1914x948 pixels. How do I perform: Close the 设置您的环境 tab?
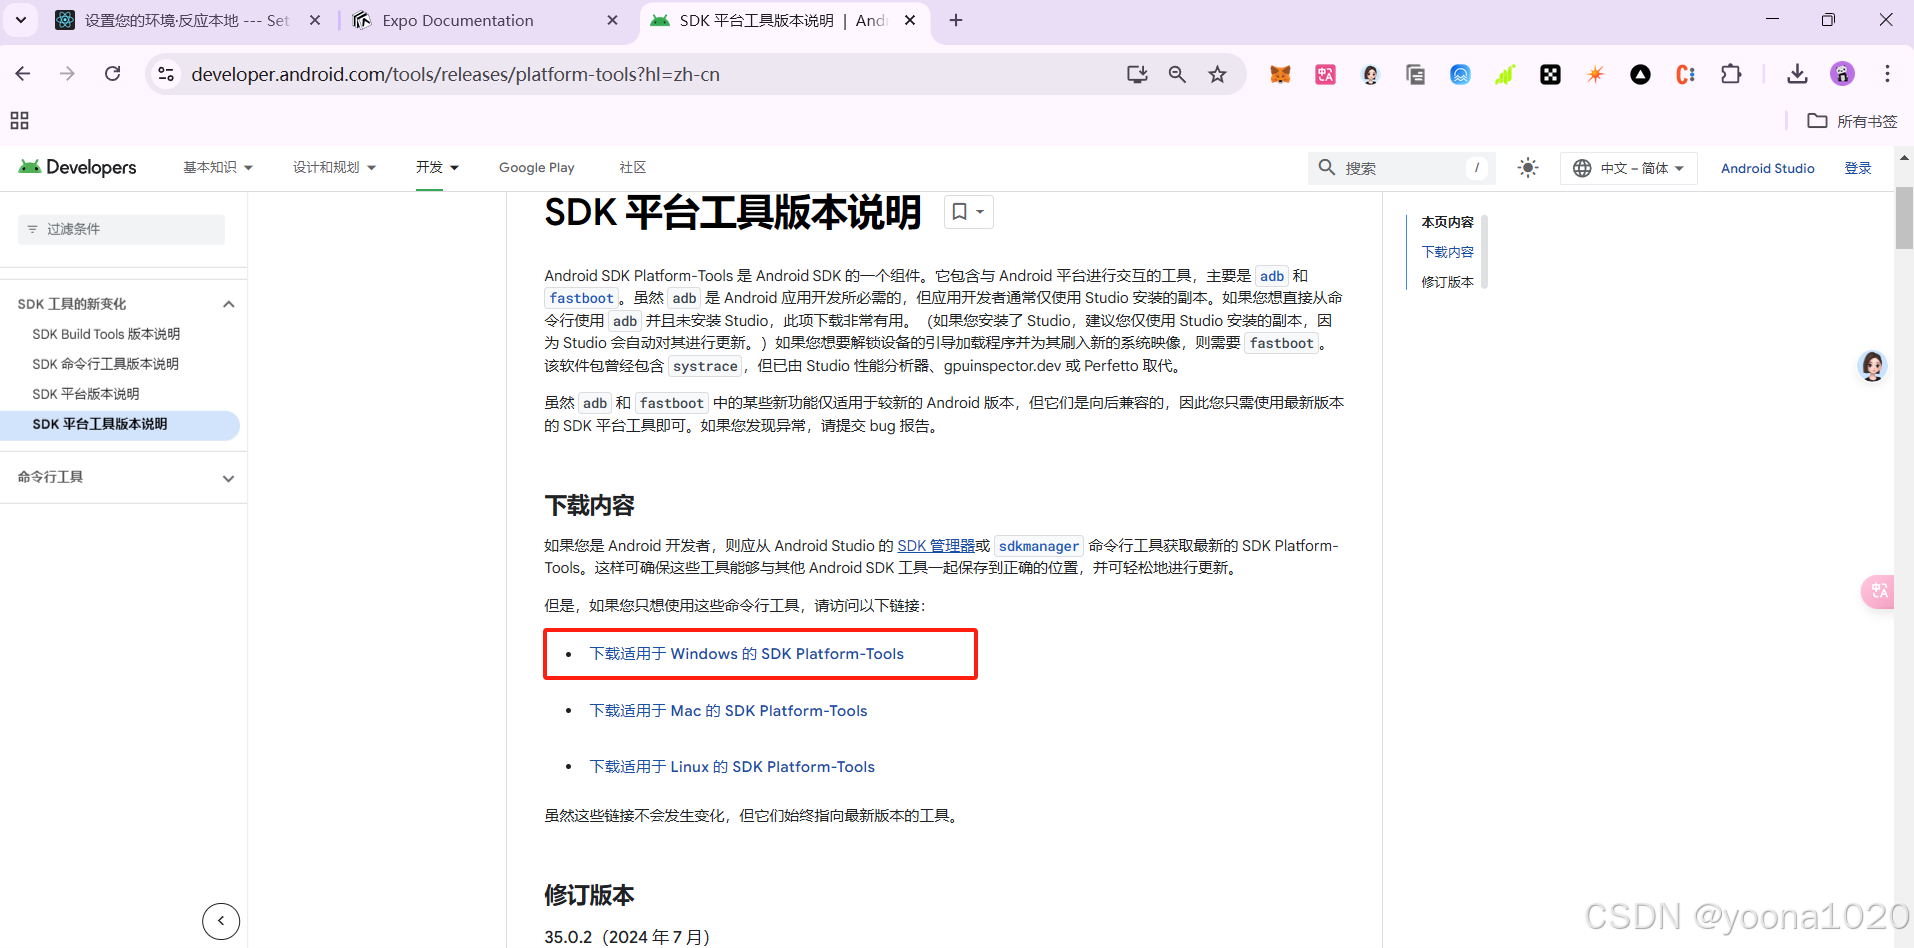315,20
